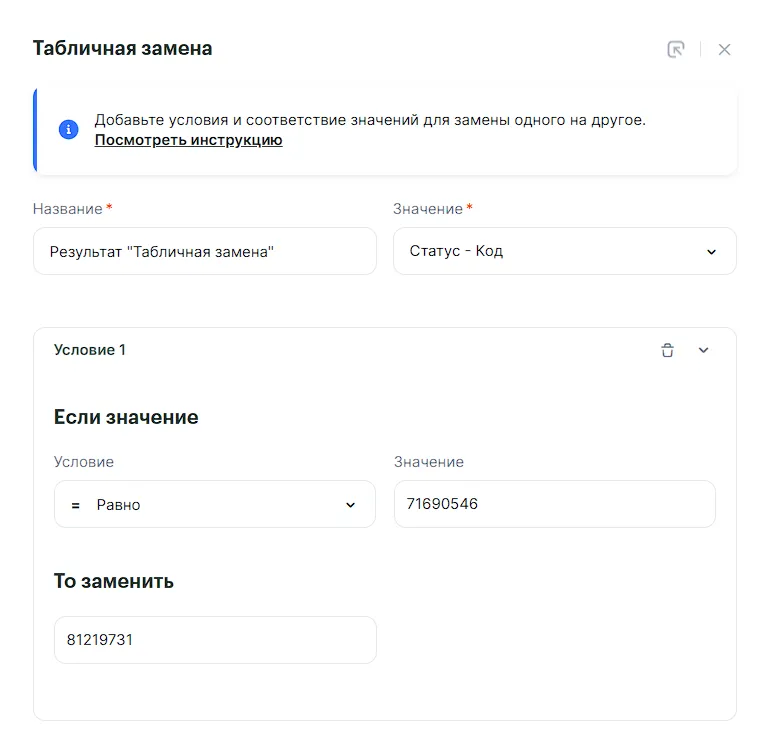Click the replacement field containing 81219731
This screenshot has width=767, height=737.
tap(214, 640)
